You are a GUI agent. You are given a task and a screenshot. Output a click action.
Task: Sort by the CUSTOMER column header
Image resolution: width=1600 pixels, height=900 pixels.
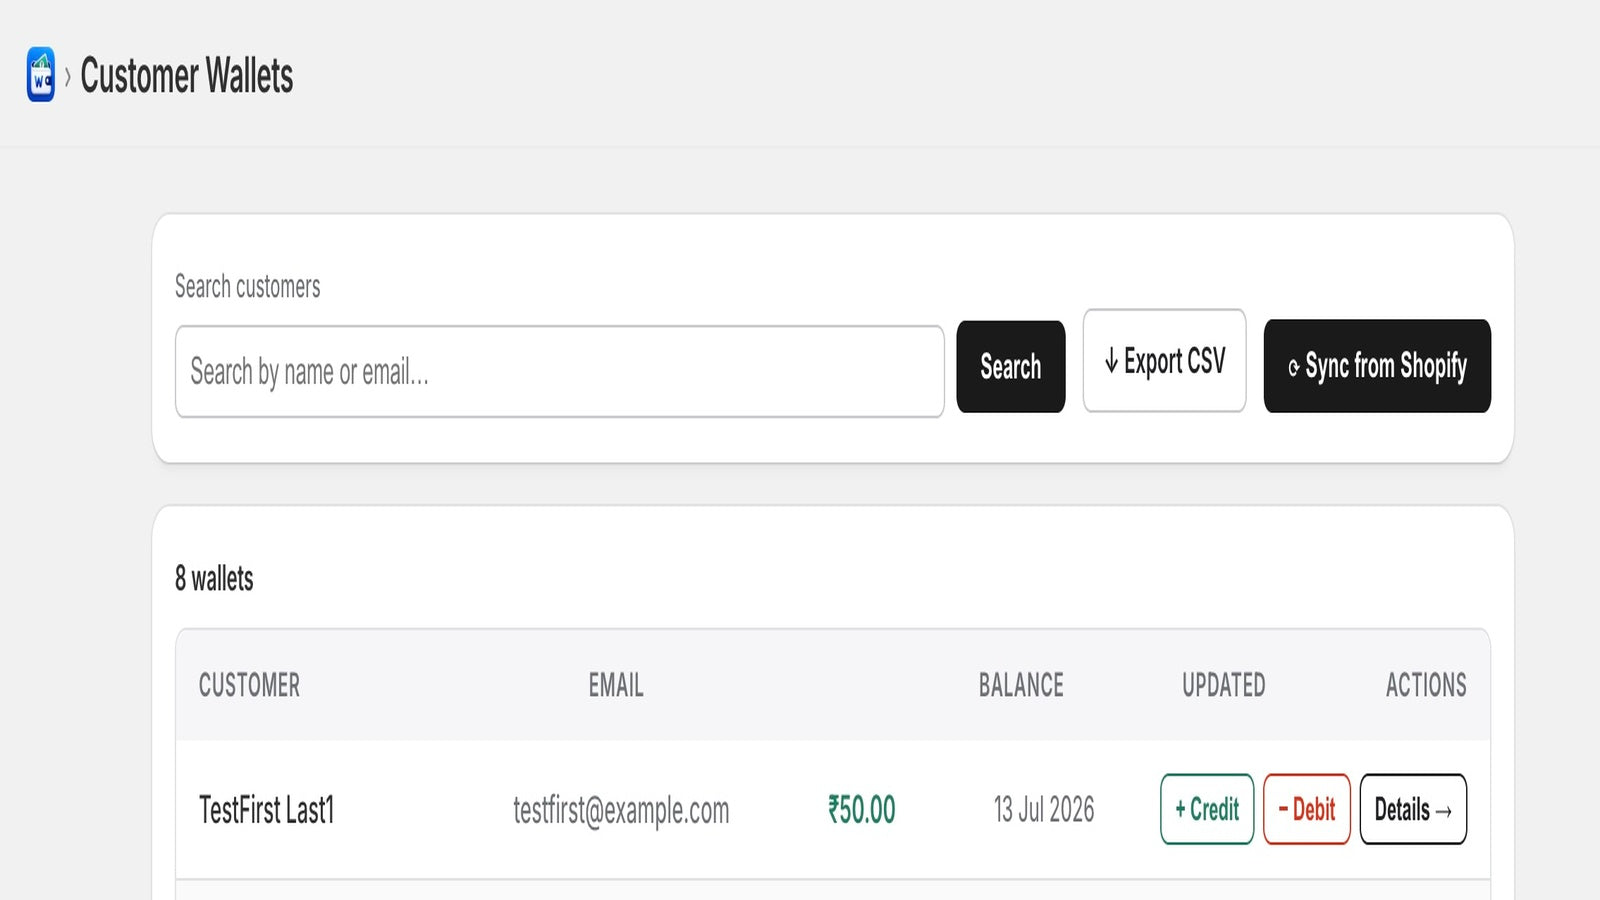pyautogui.click(x=249, y=685)
